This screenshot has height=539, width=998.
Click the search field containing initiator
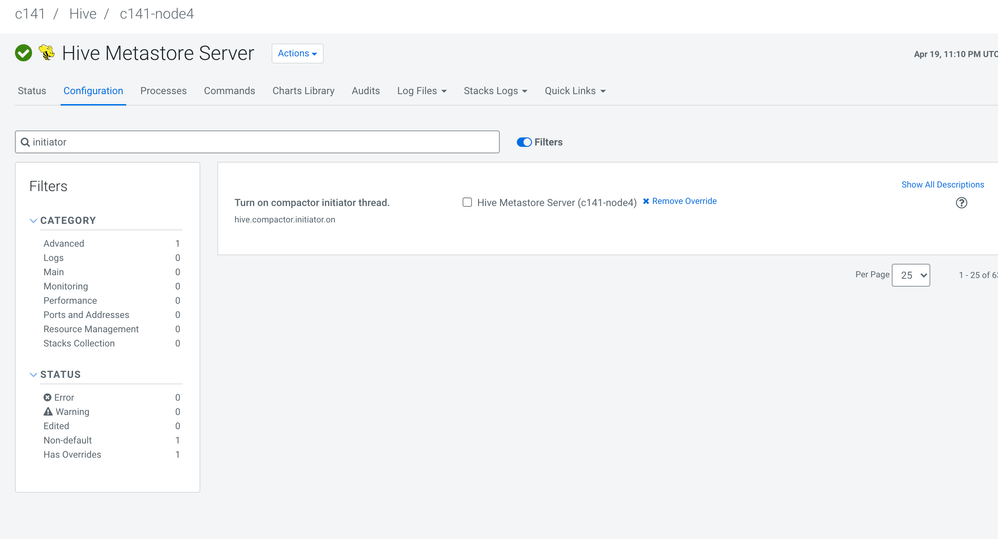257,142
